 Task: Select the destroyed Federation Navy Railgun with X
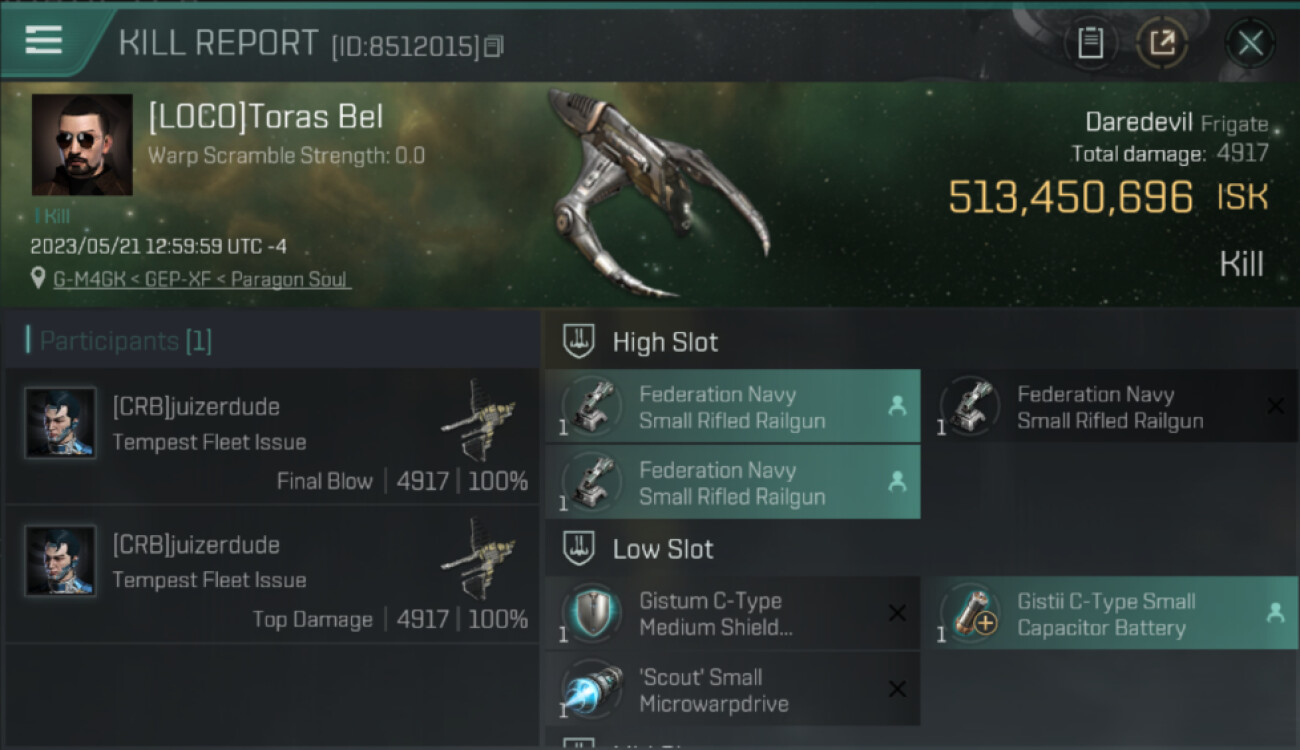tap(1119, 407)
